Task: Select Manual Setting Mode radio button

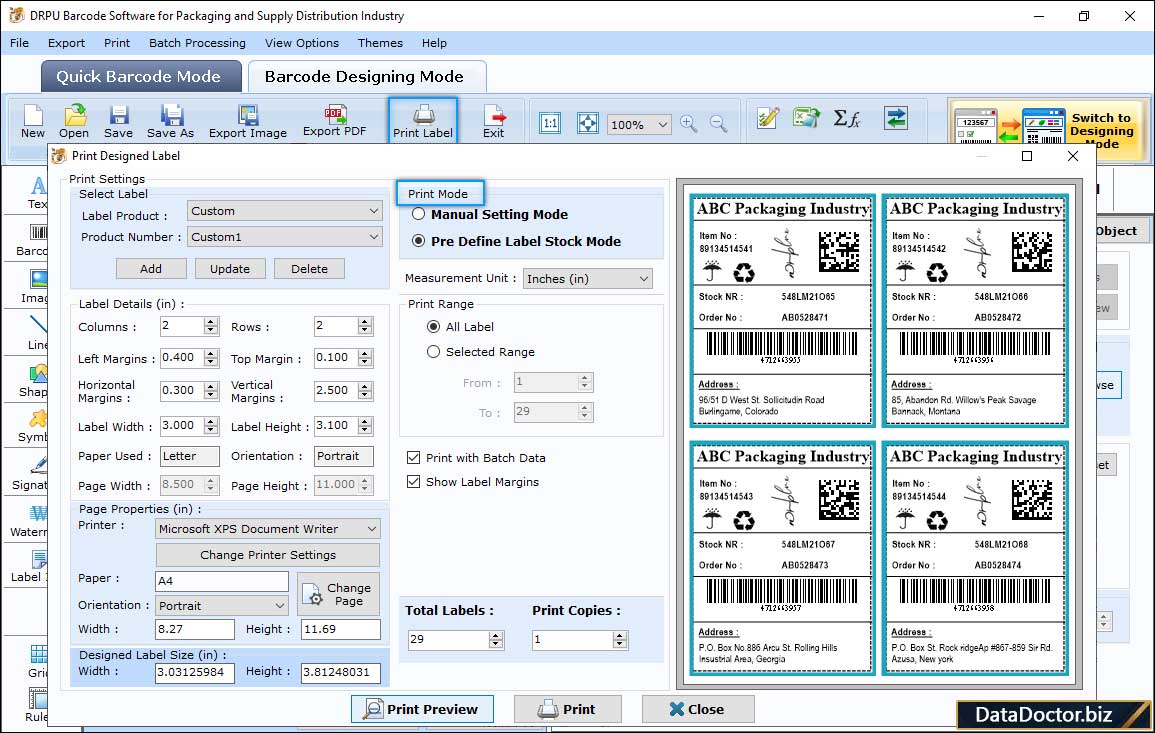Action: tap(418, 214)
